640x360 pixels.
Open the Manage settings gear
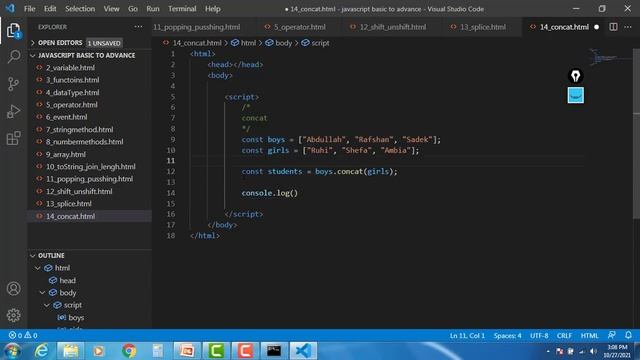(x=13, y=315)
